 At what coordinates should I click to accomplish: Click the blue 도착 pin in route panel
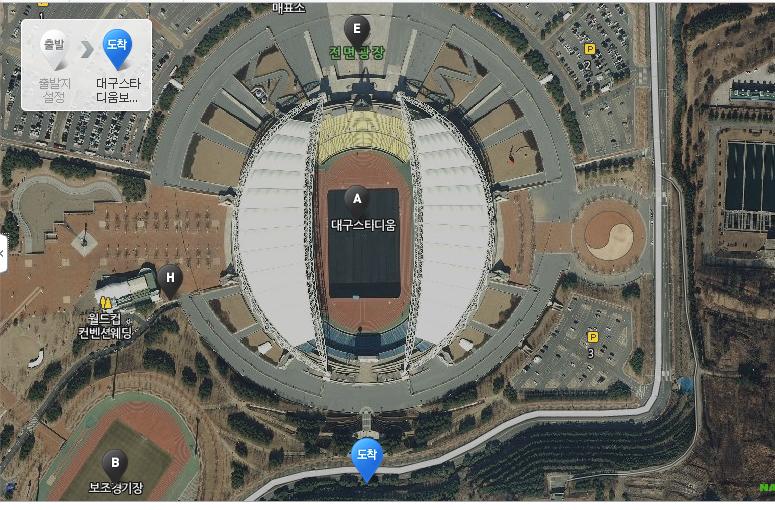click(x=117, y=49)
